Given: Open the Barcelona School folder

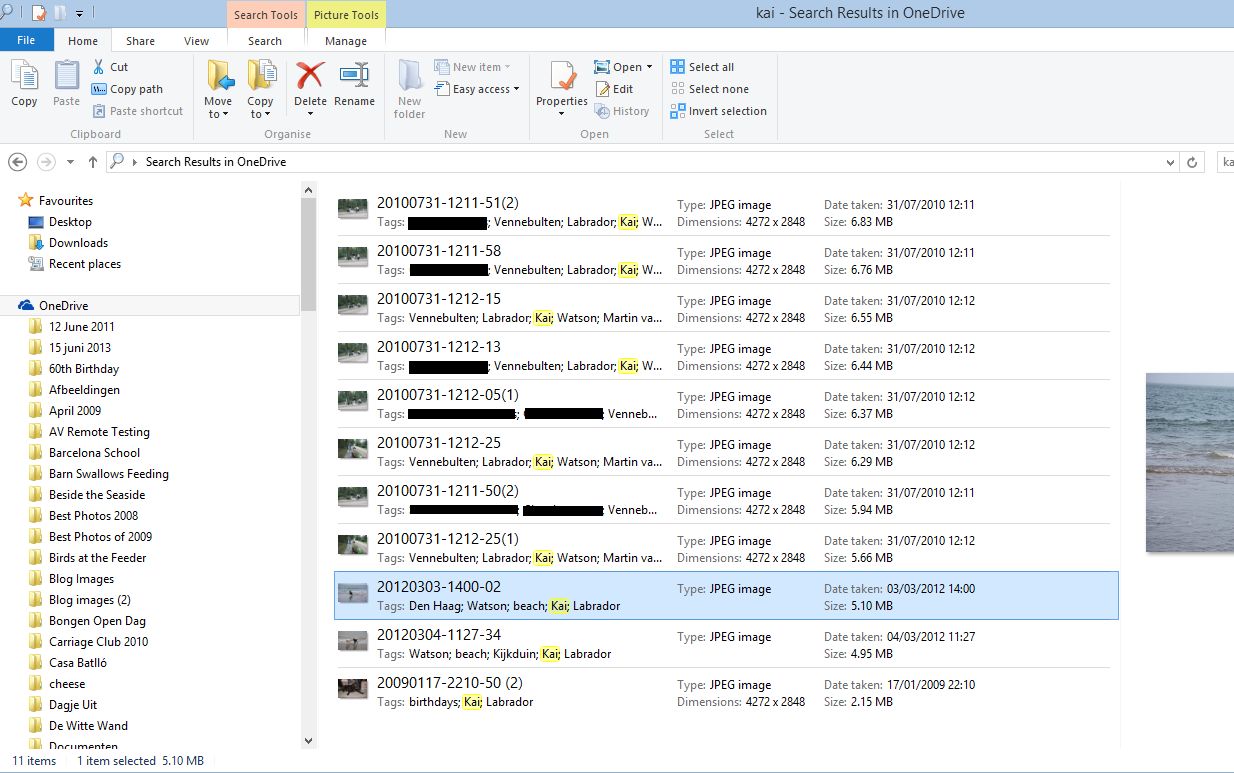Looking at the screenshot, I should coord(85,453).
